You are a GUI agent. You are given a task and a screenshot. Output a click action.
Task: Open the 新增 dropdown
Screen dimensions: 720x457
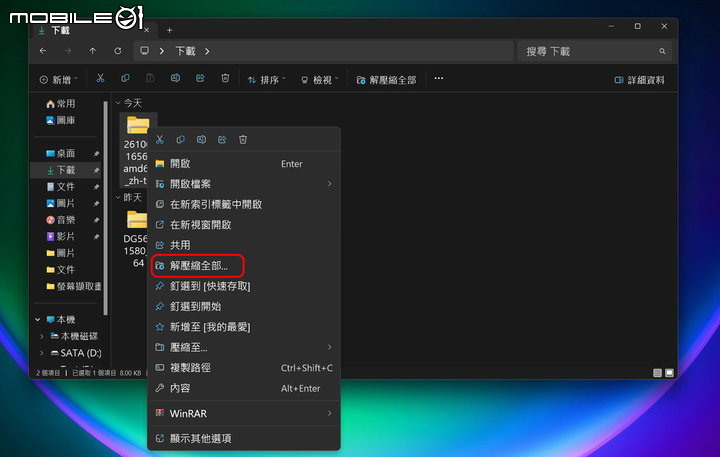[x=58, y=80]
